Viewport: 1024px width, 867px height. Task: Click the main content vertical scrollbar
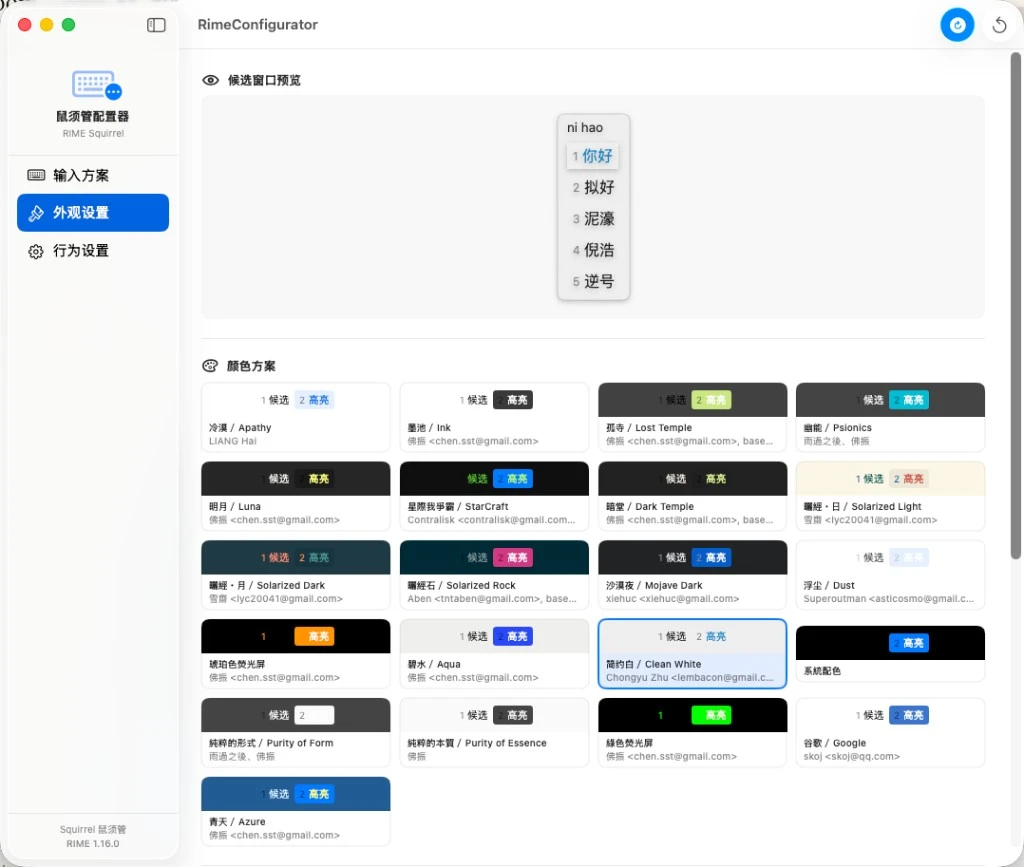coord(1016,306)
